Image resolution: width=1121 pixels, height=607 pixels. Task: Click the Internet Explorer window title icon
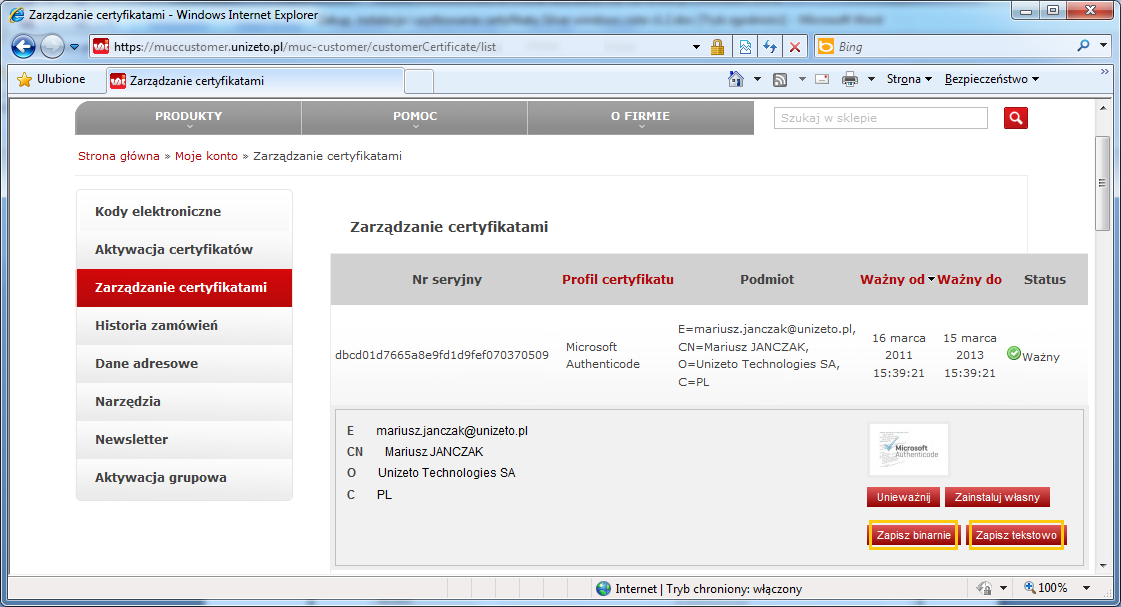tap(16, 14)
